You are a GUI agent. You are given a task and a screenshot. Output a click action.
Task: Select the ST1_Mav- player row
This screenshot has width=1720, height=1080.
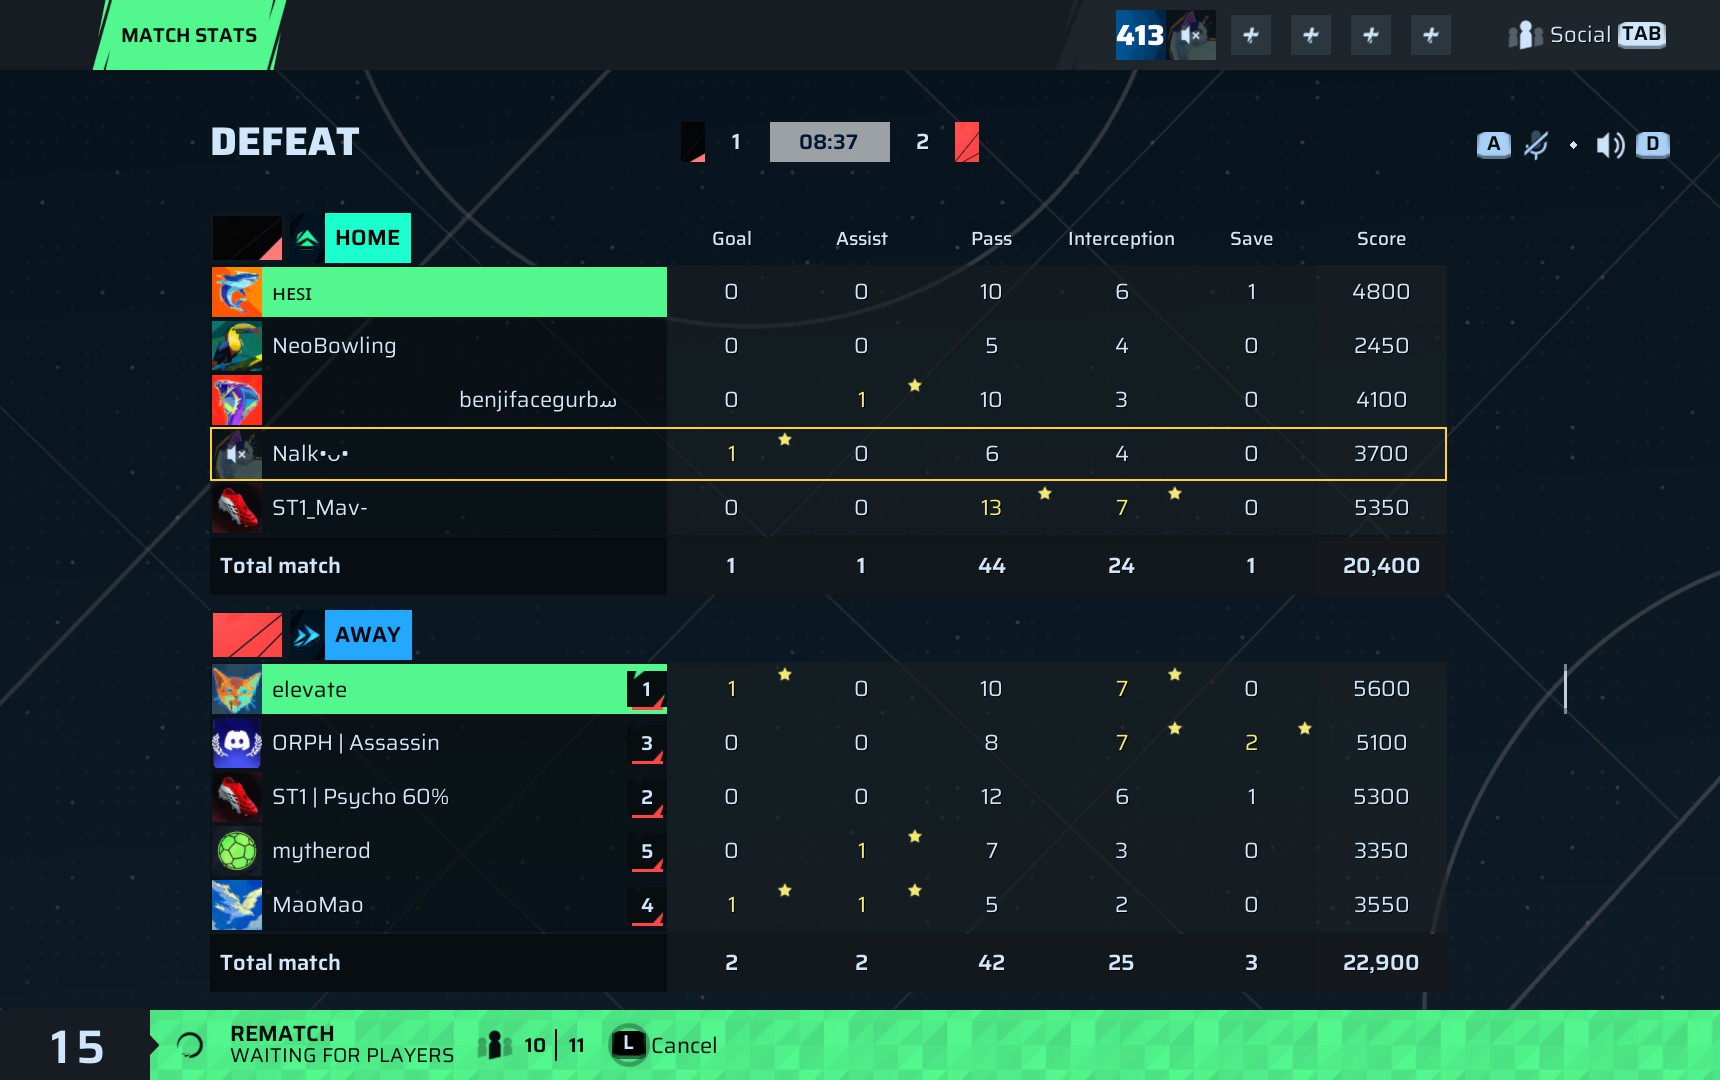point(438,508)
